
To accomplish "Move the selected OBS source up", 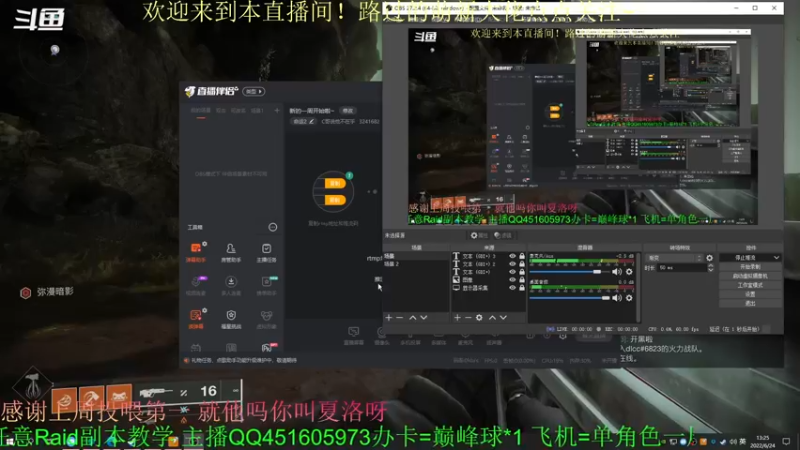I will point(492,317).
